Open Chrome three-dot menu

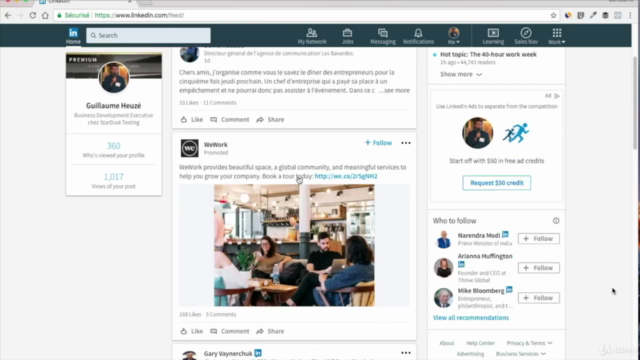(630, 16)
